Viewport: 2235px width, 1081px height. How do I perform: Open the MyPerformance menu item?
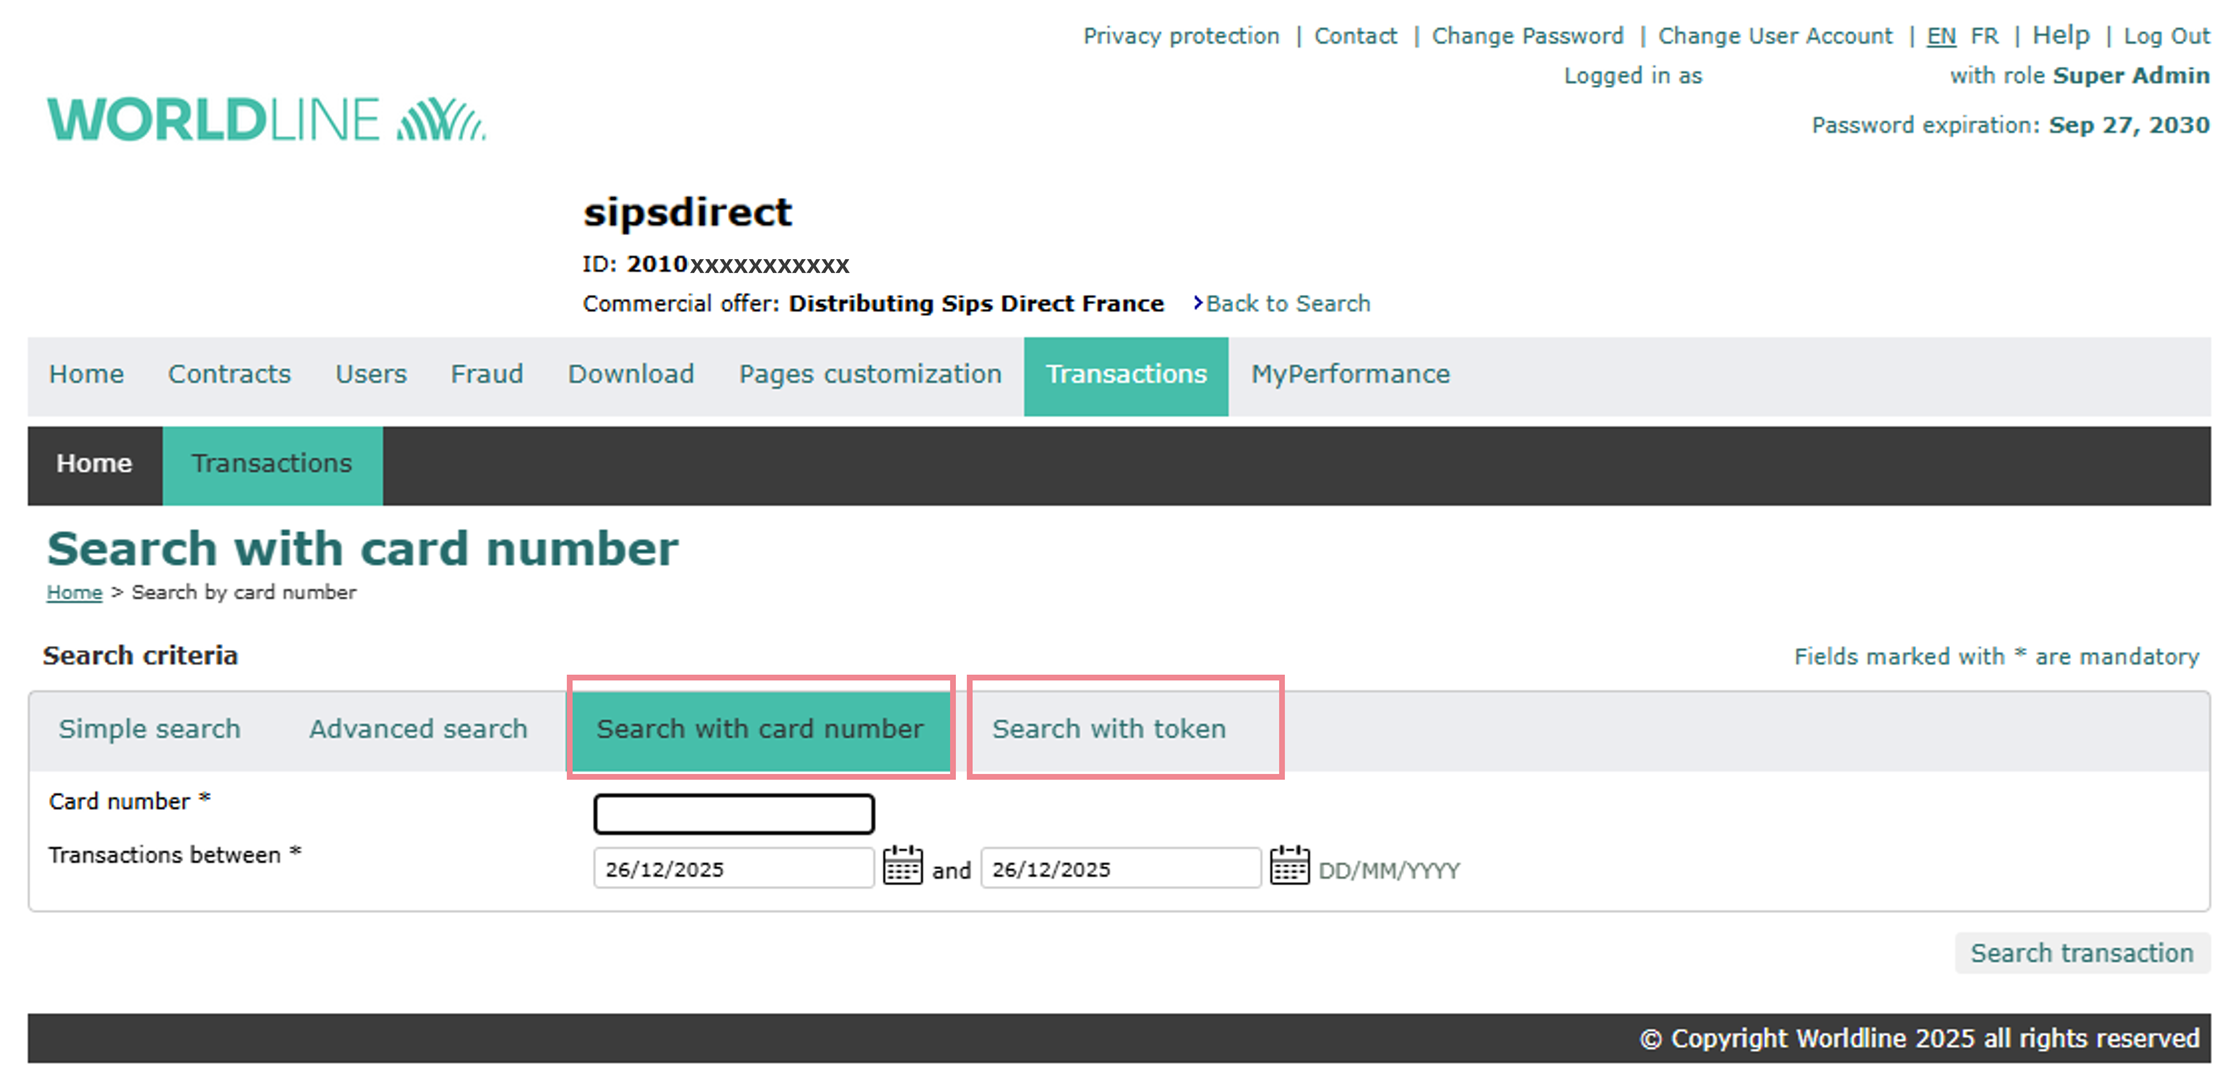coord(1350,374)
